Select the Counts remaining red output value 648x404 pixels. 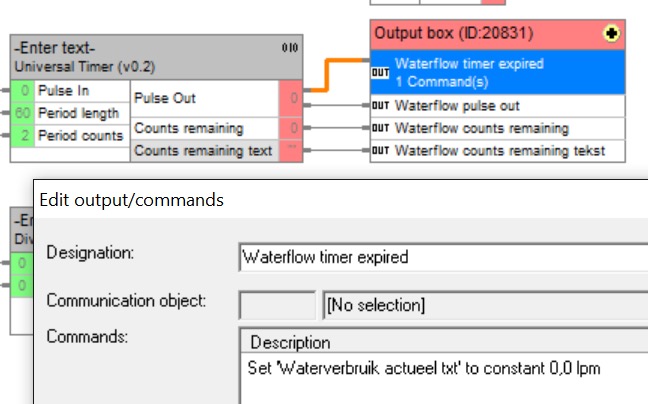pos(290,128)
